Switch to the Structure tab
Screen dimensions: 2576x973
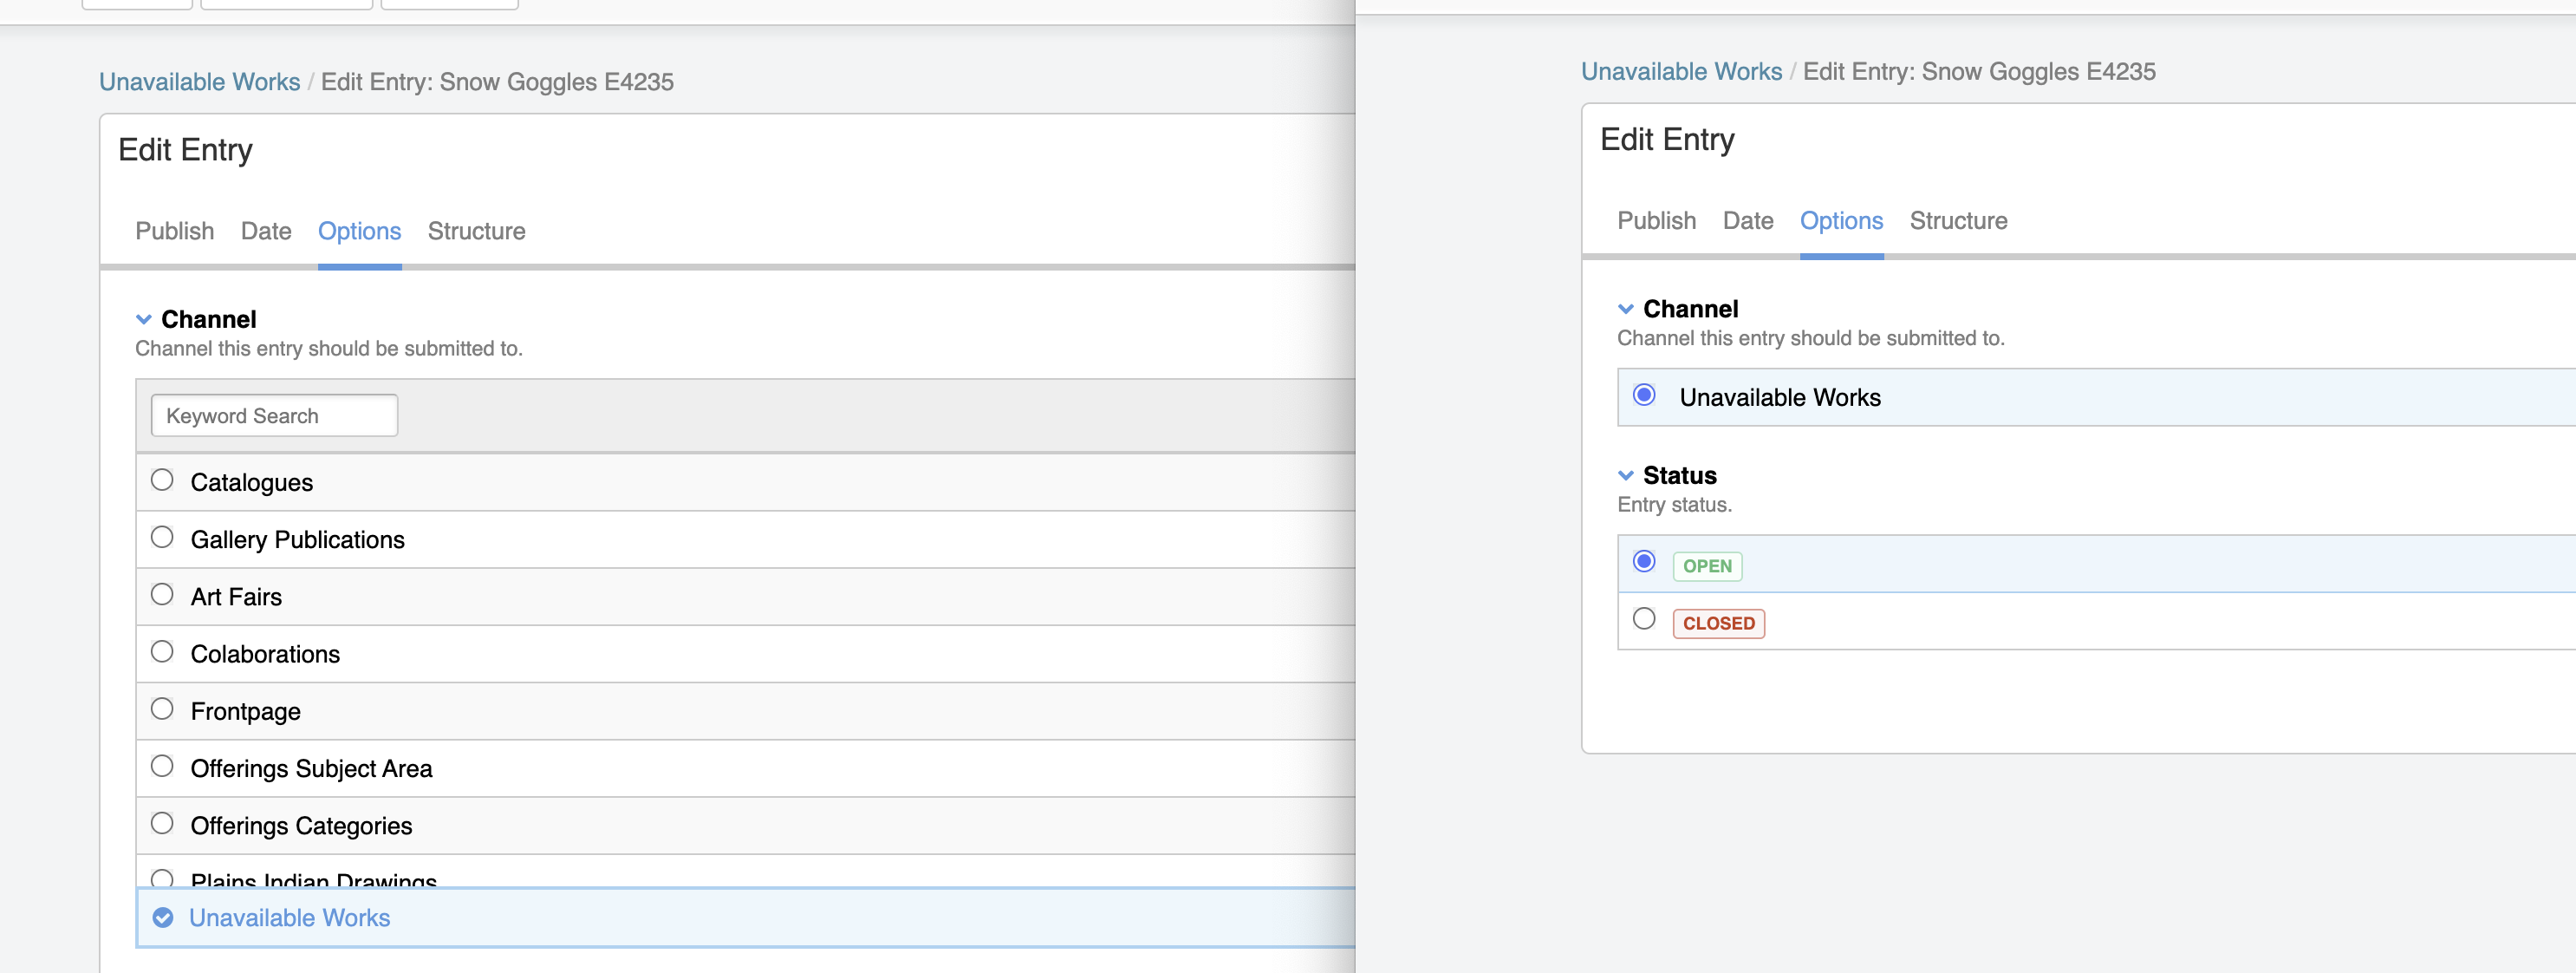477,231
